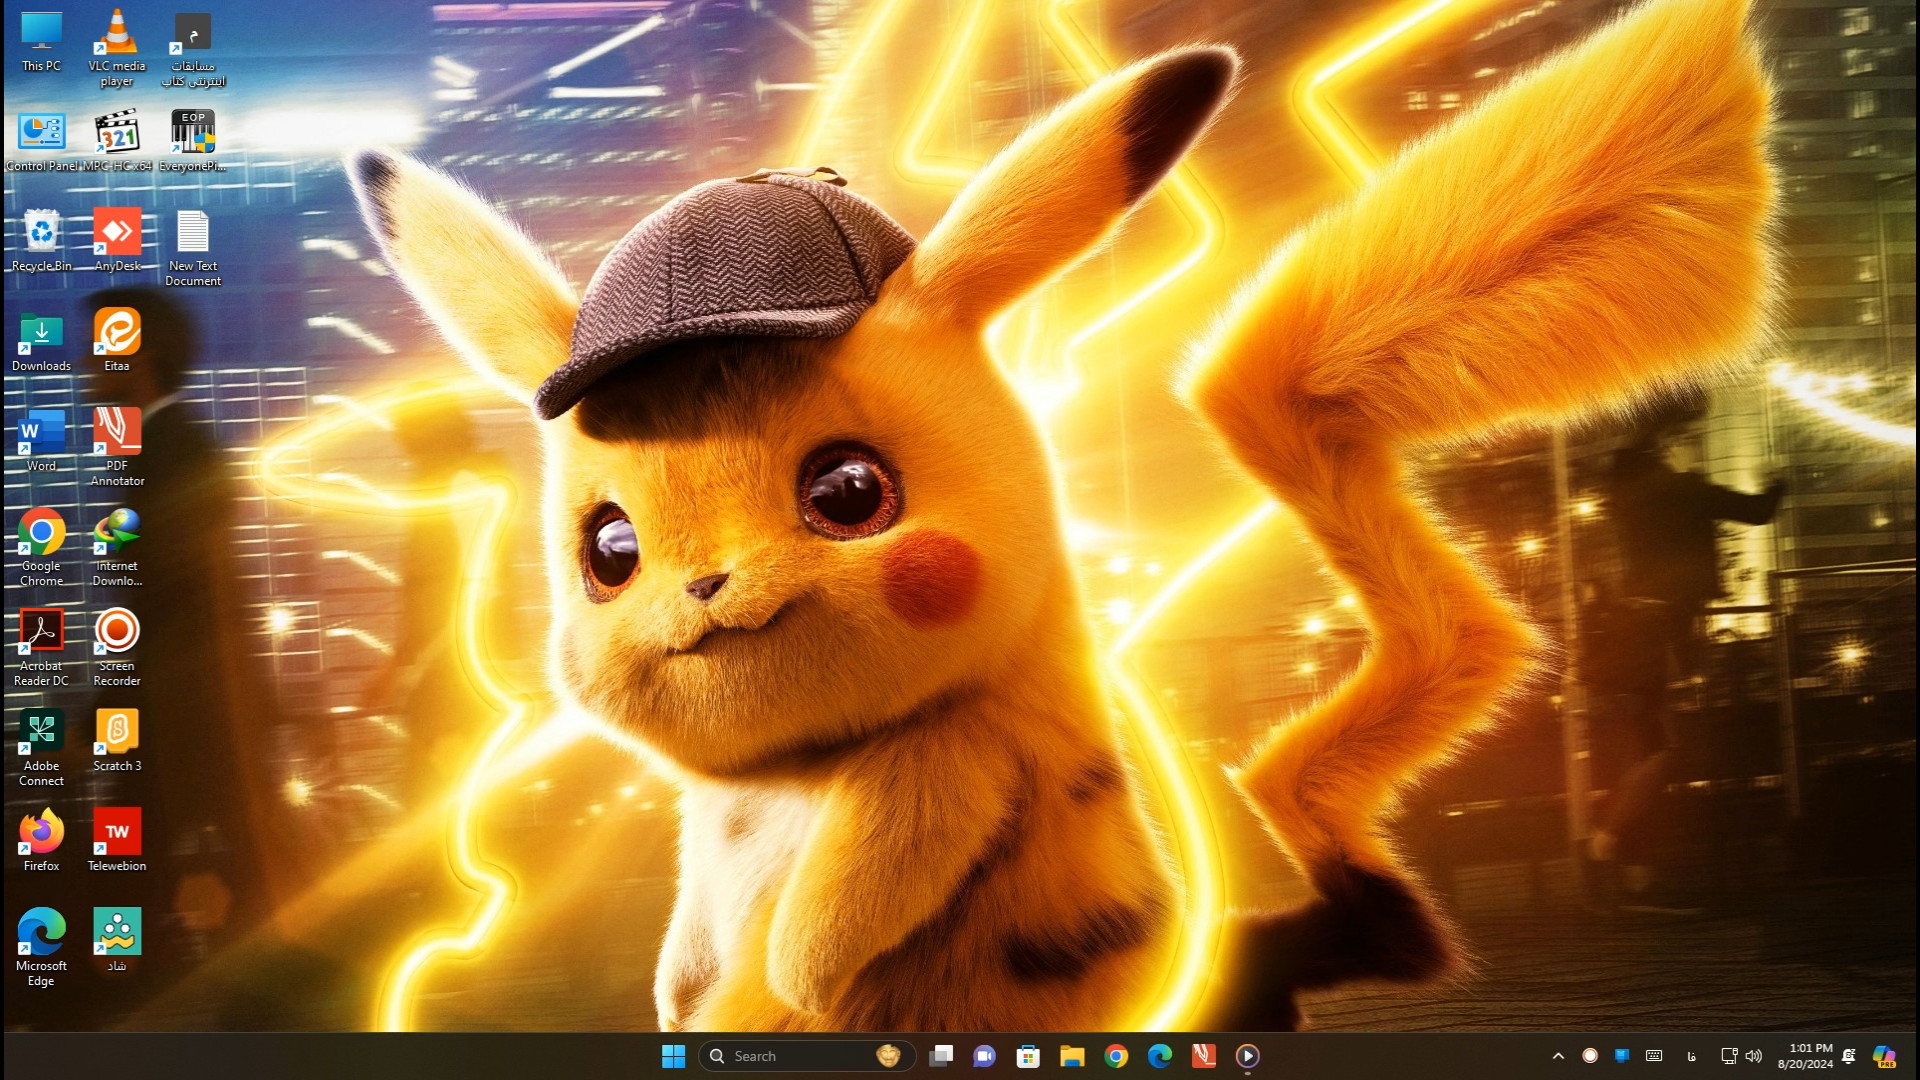Select the Google Chrome desktop shortcut

click(41, 548)
